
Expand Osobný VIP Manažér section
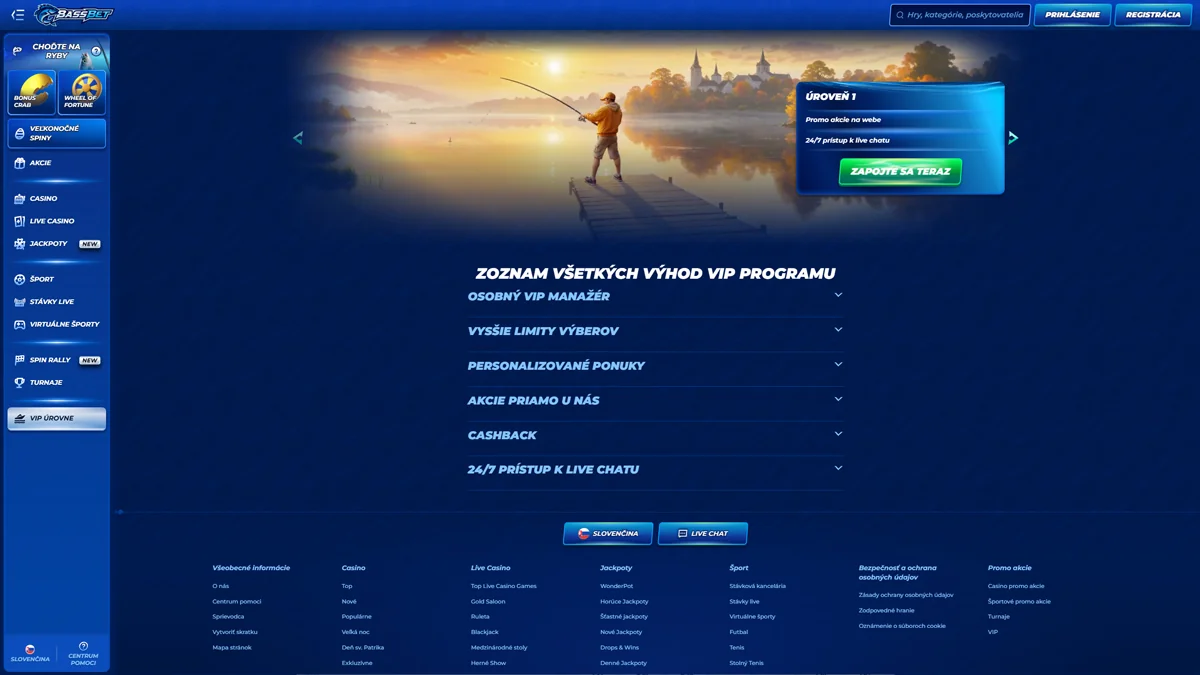(655, 296)
